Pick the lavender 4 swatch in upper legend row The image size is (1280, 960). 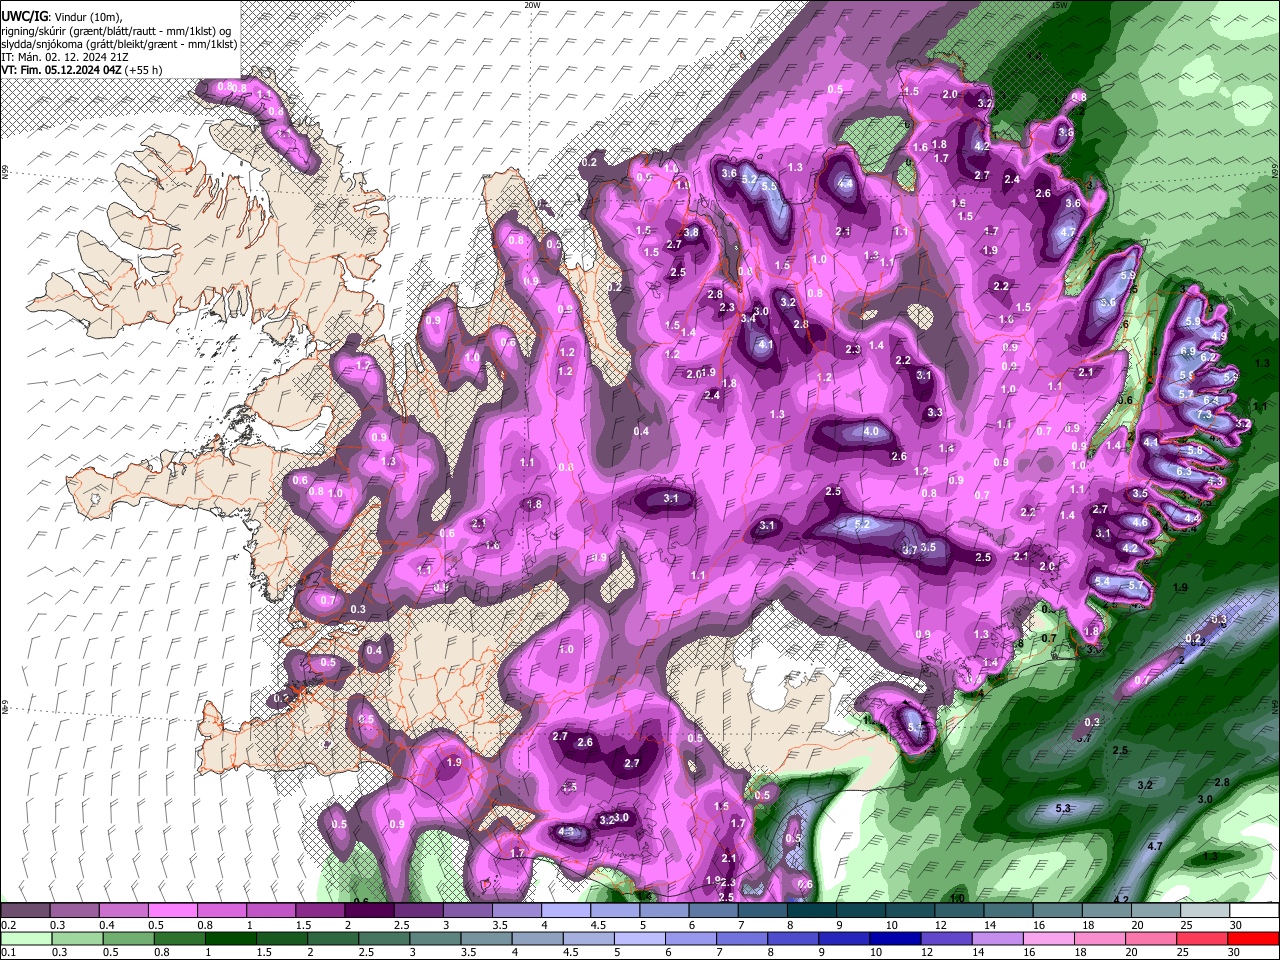click(x=565, y=910)
